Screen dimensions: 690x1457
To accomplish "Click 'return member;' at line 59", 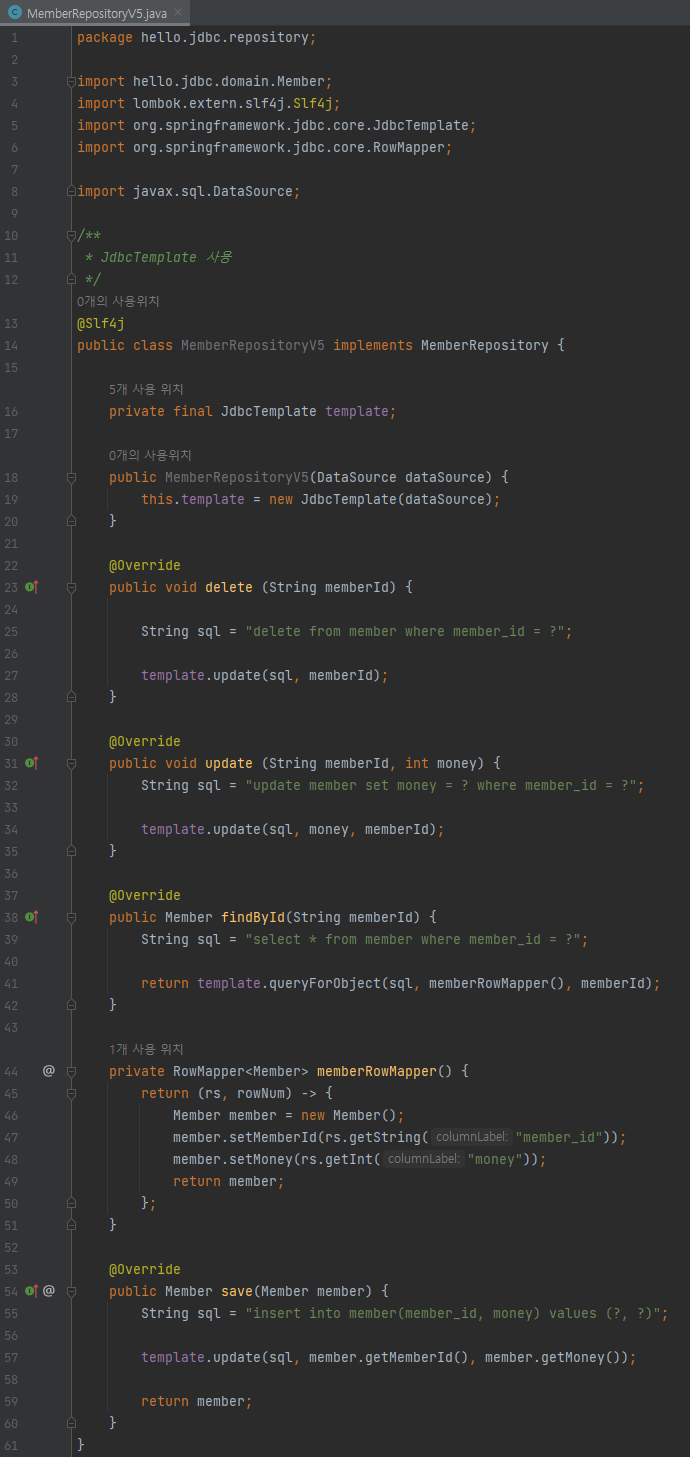I will click(x=197, y=1401).
